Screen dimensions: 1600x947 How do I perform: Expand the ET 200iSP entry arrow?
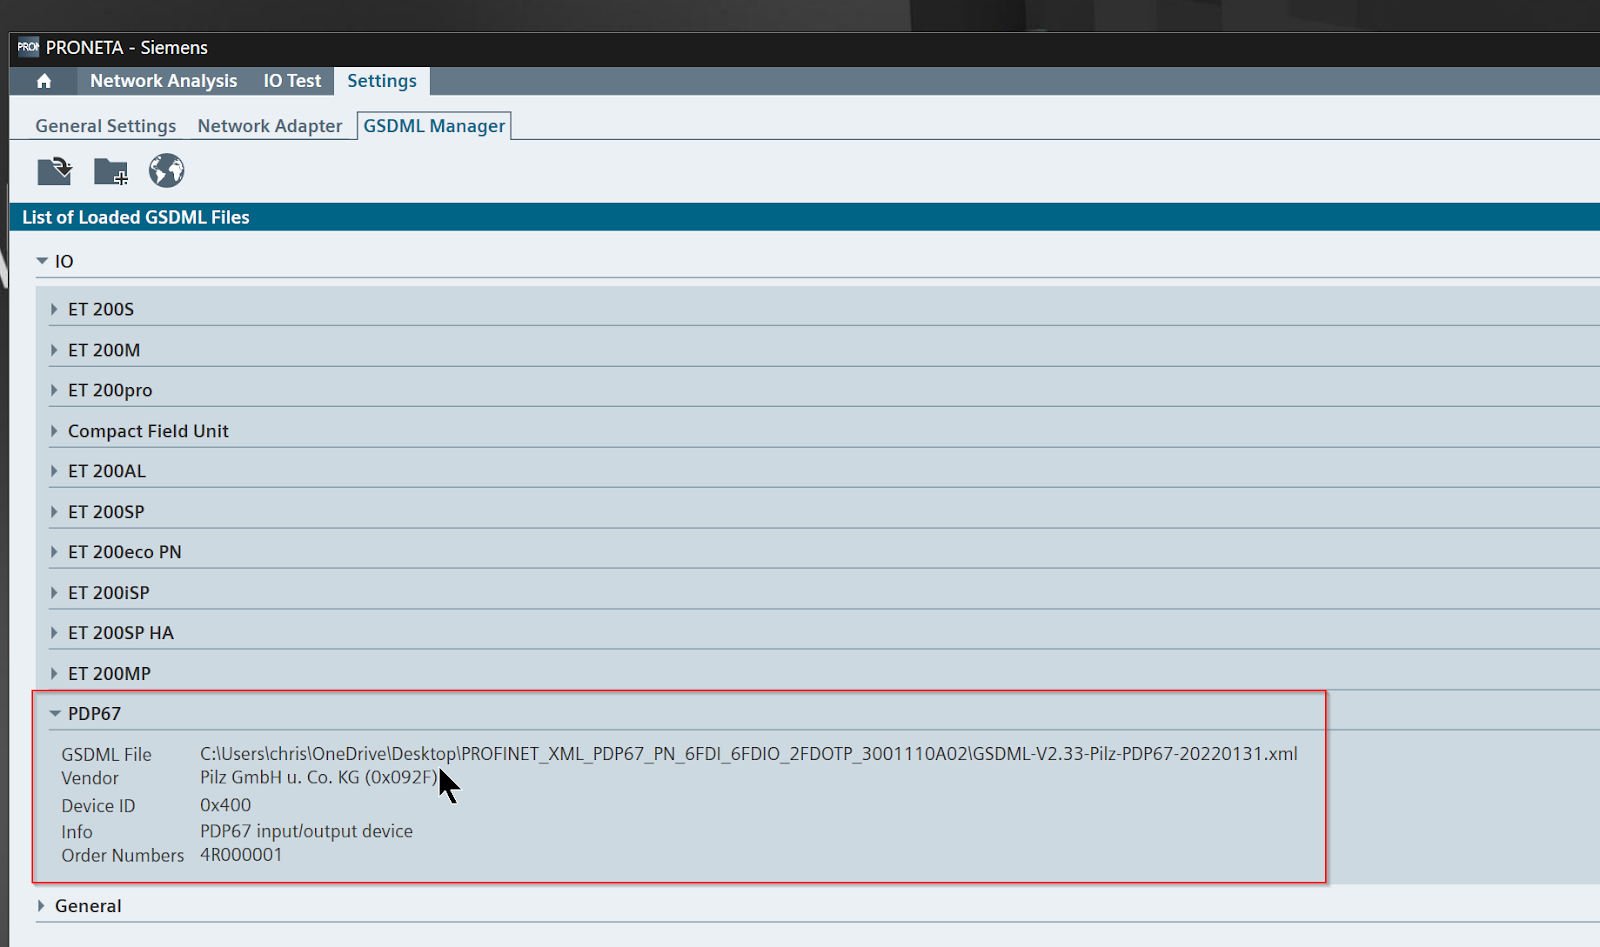coord(54,593)
